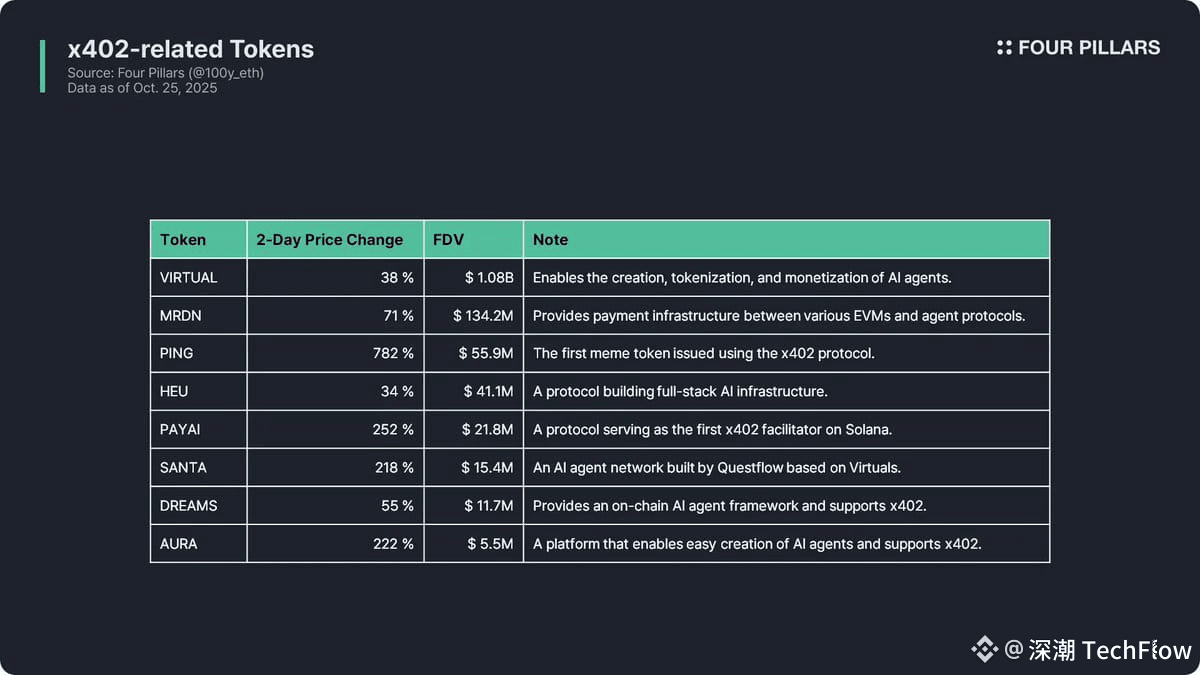Viewport: 1200px width, 675px height.
Task: Click the Token column header
Action: tap(183, 240)
